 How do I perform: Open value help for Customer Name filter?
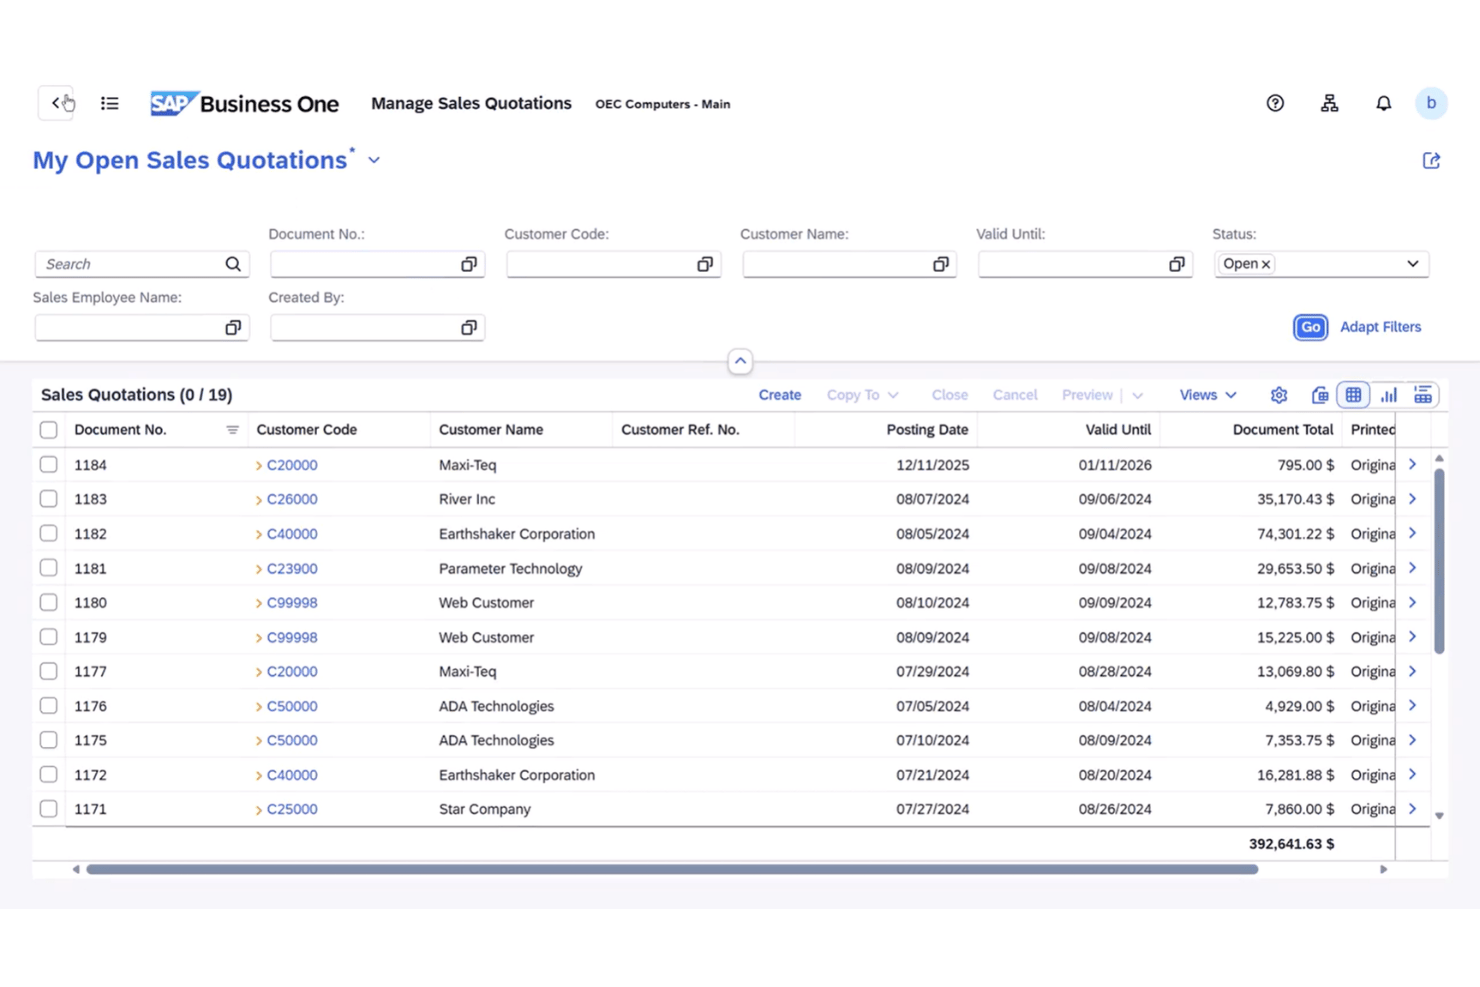pos(940,264)
